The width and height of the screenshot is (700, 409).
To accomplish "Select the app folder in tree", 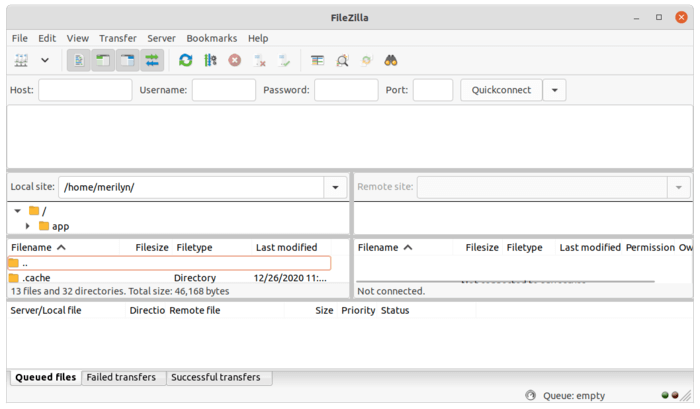I will (x=54, y=226).
